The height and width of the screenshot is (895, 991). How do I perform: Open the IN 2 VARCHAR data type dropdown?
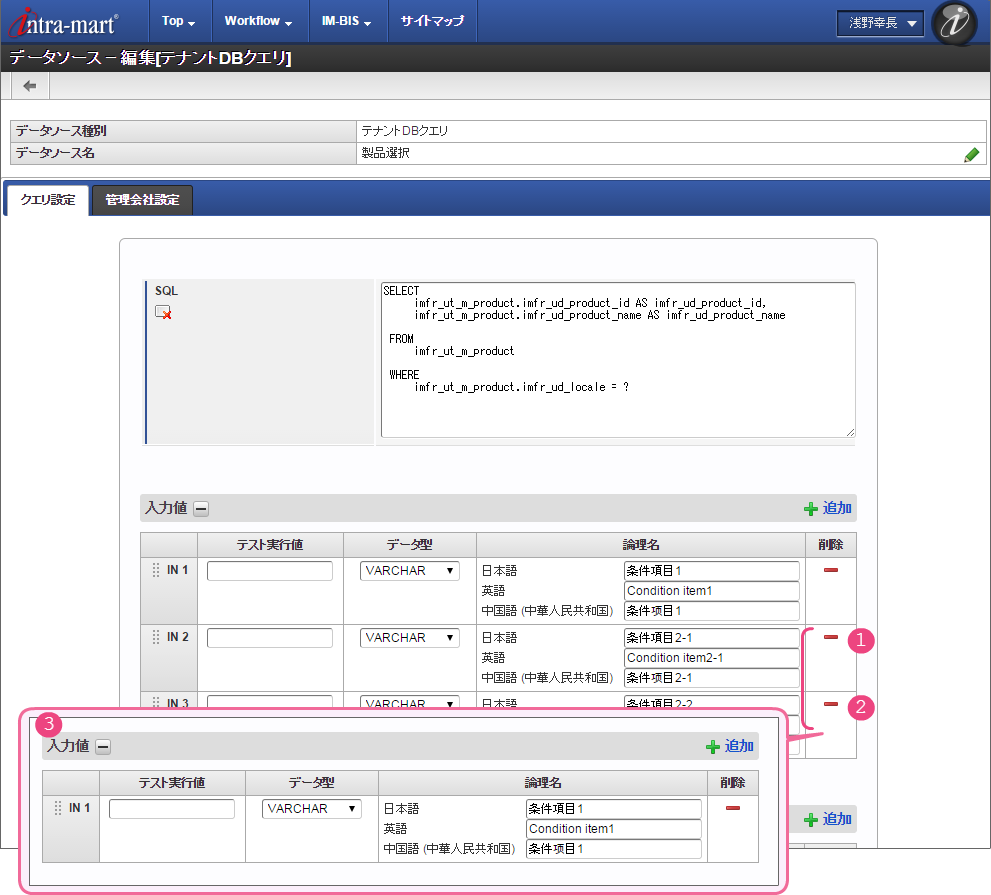pyautogui.click(x=410, y=638)
